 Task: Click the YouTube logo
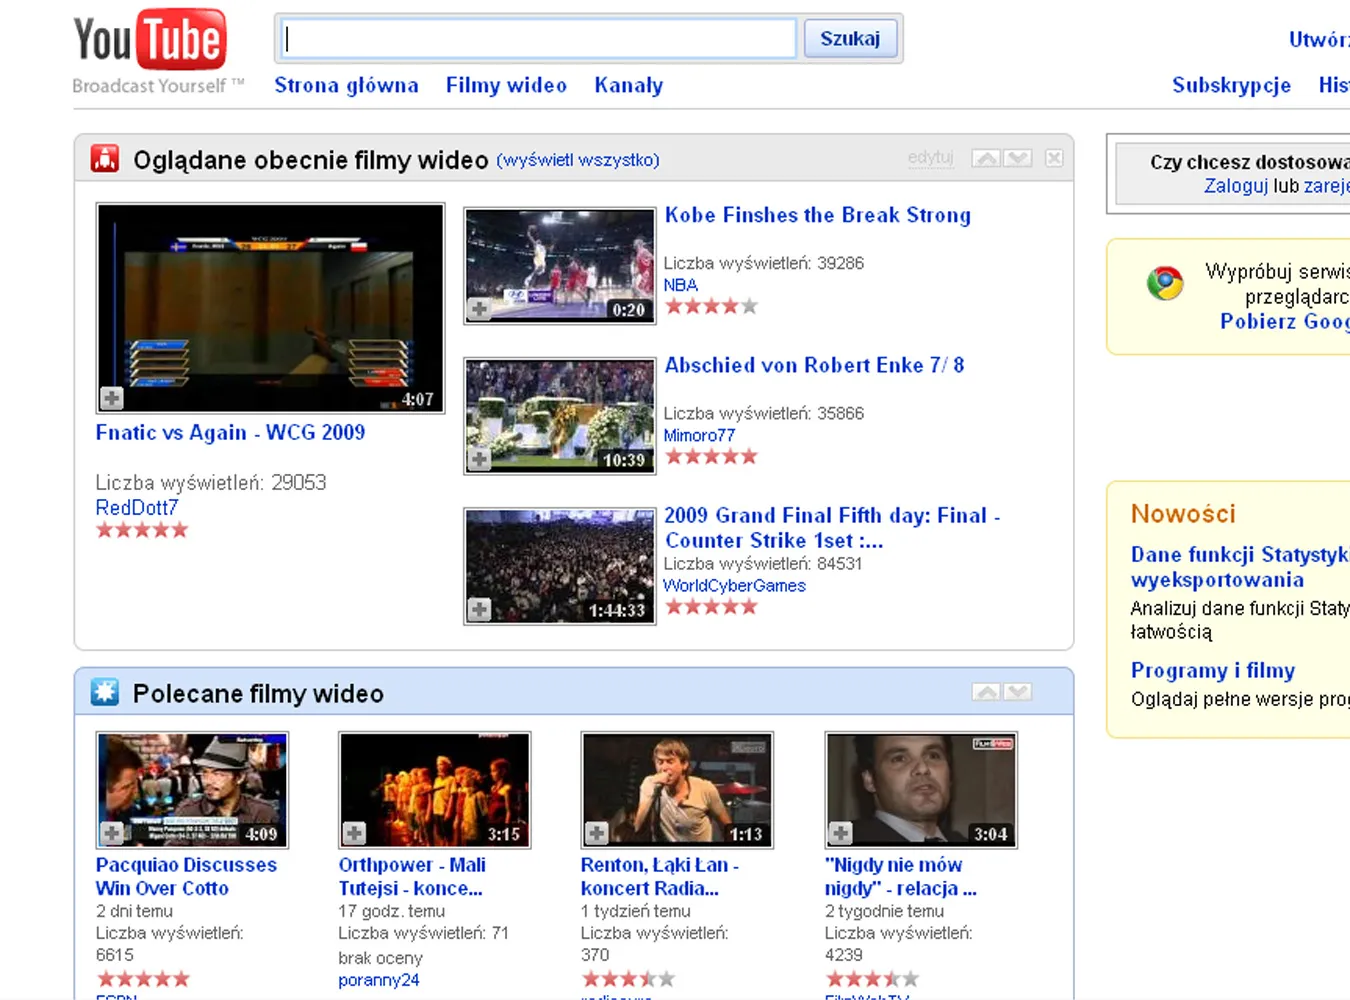pos(150,41)
